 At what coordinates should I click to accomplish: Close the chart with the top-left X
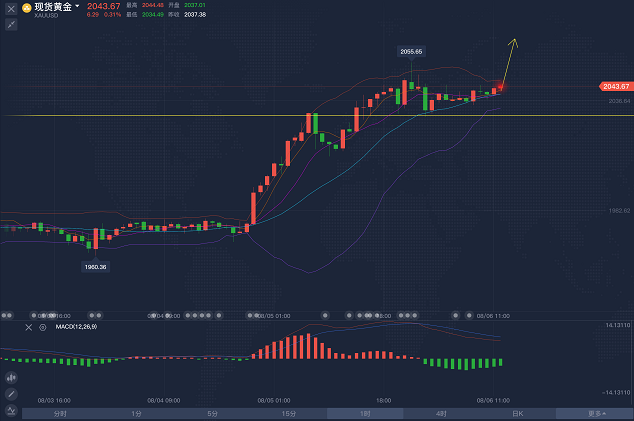point(11,9)
